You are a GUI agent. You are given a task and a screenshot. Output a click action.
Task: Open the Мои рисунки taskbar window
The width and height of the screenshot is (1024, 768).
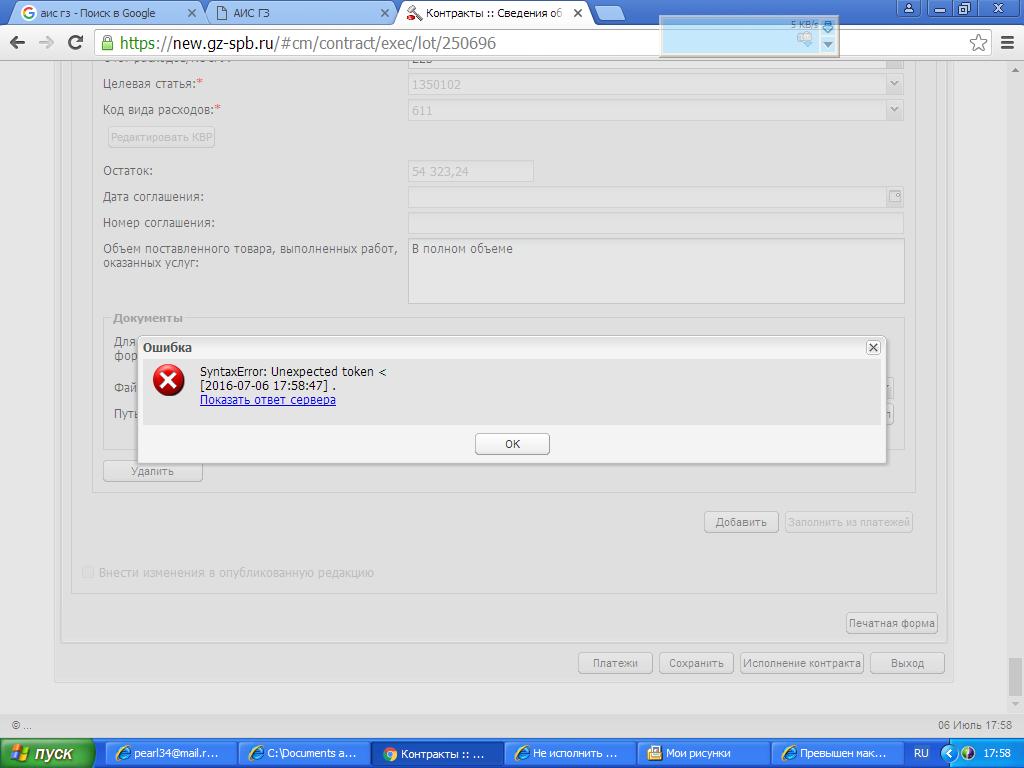point(703,754)
